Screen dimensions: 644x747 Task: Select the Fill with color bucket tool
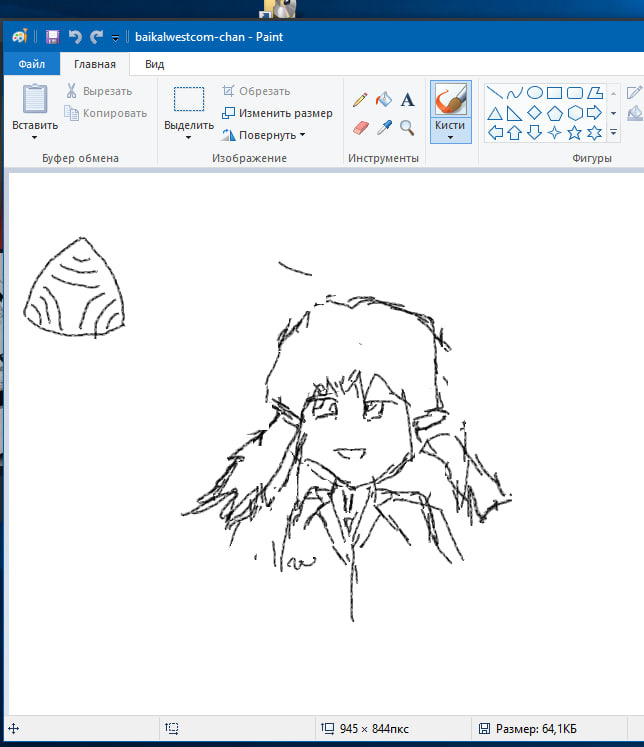click(x=385, y=100)
